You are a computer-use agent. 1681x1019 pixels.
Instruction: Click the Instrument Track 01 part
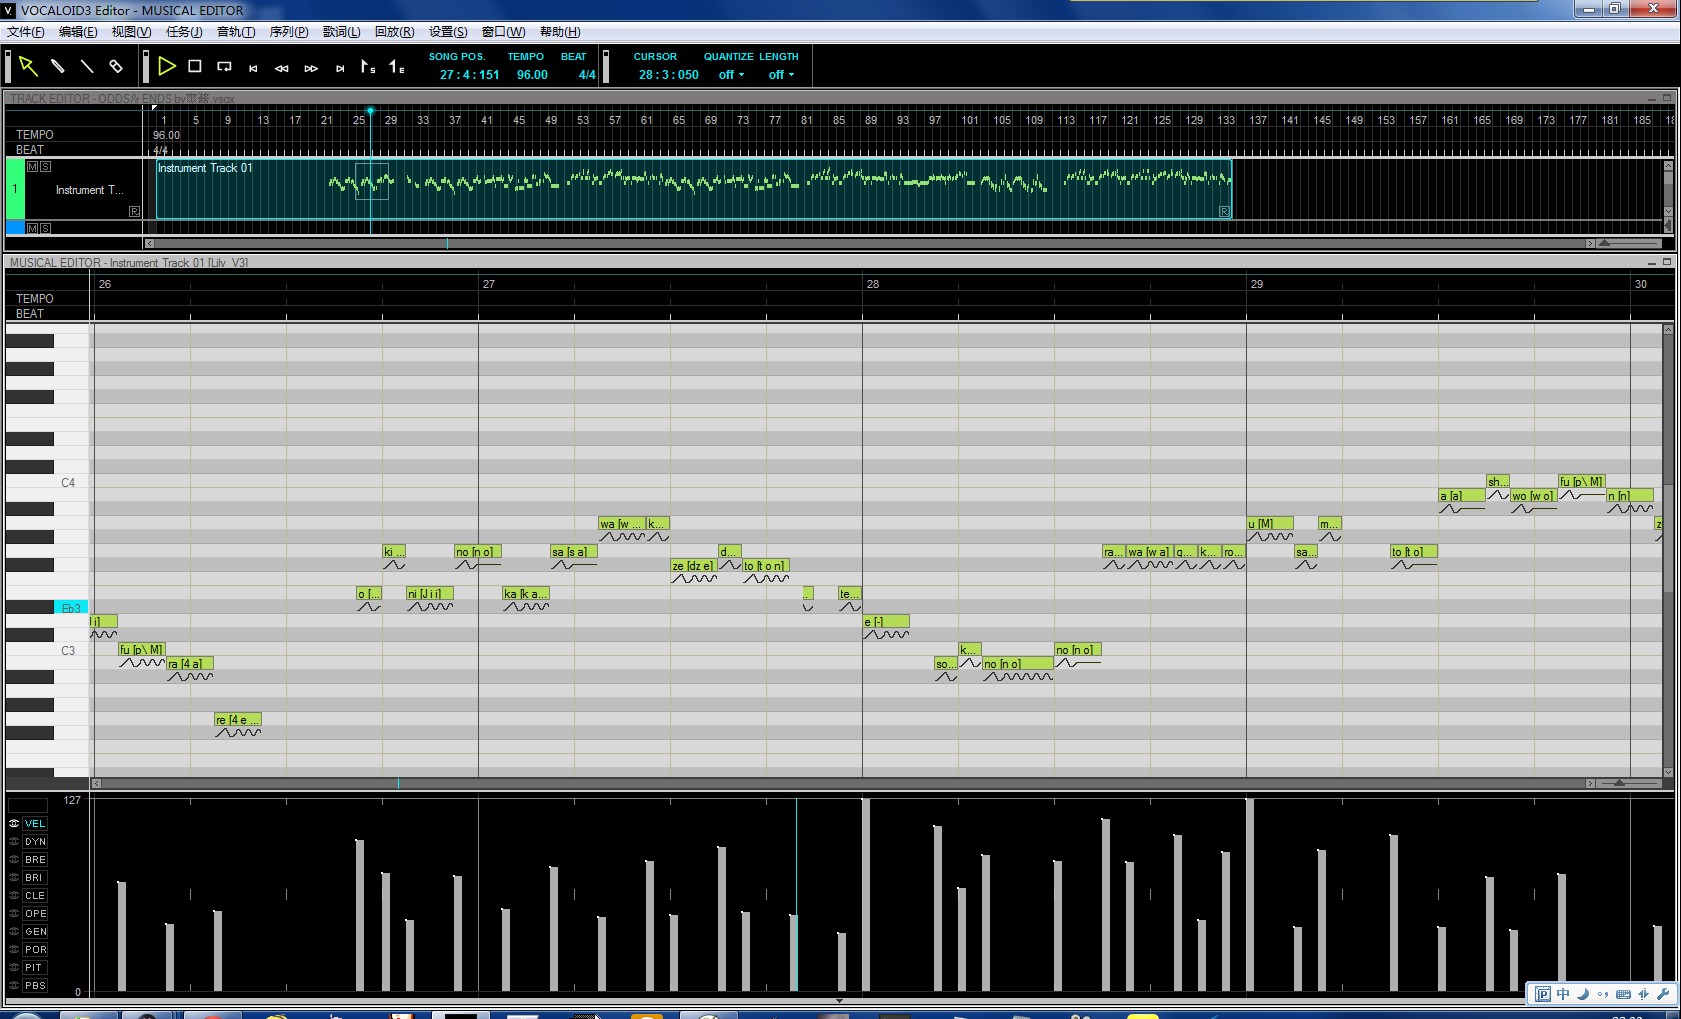pyautogui.click(x=694, y=189)
